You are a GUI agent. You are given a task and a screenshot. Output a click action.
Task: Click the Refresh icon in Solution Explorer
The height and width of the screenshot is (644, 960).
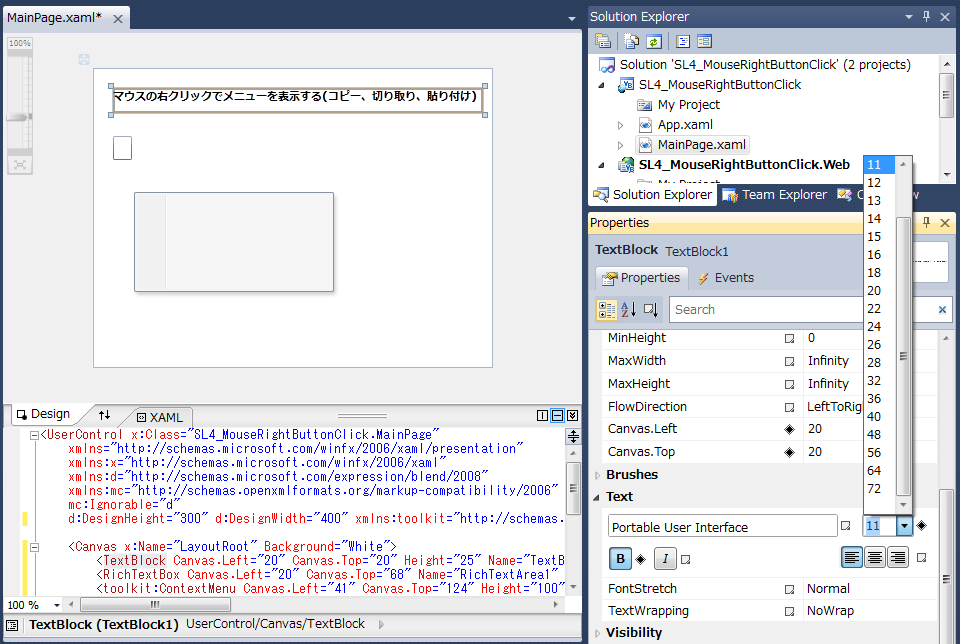pyautogui.click(x=654, y=41)
